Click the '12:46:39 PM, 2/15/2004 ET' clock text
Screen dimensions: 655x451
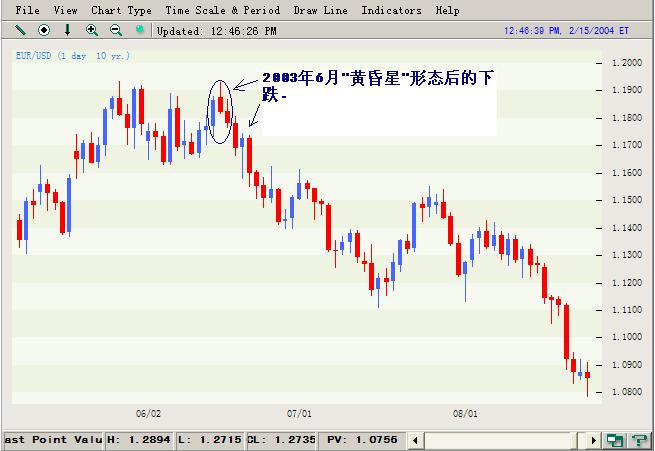(566, 30)
